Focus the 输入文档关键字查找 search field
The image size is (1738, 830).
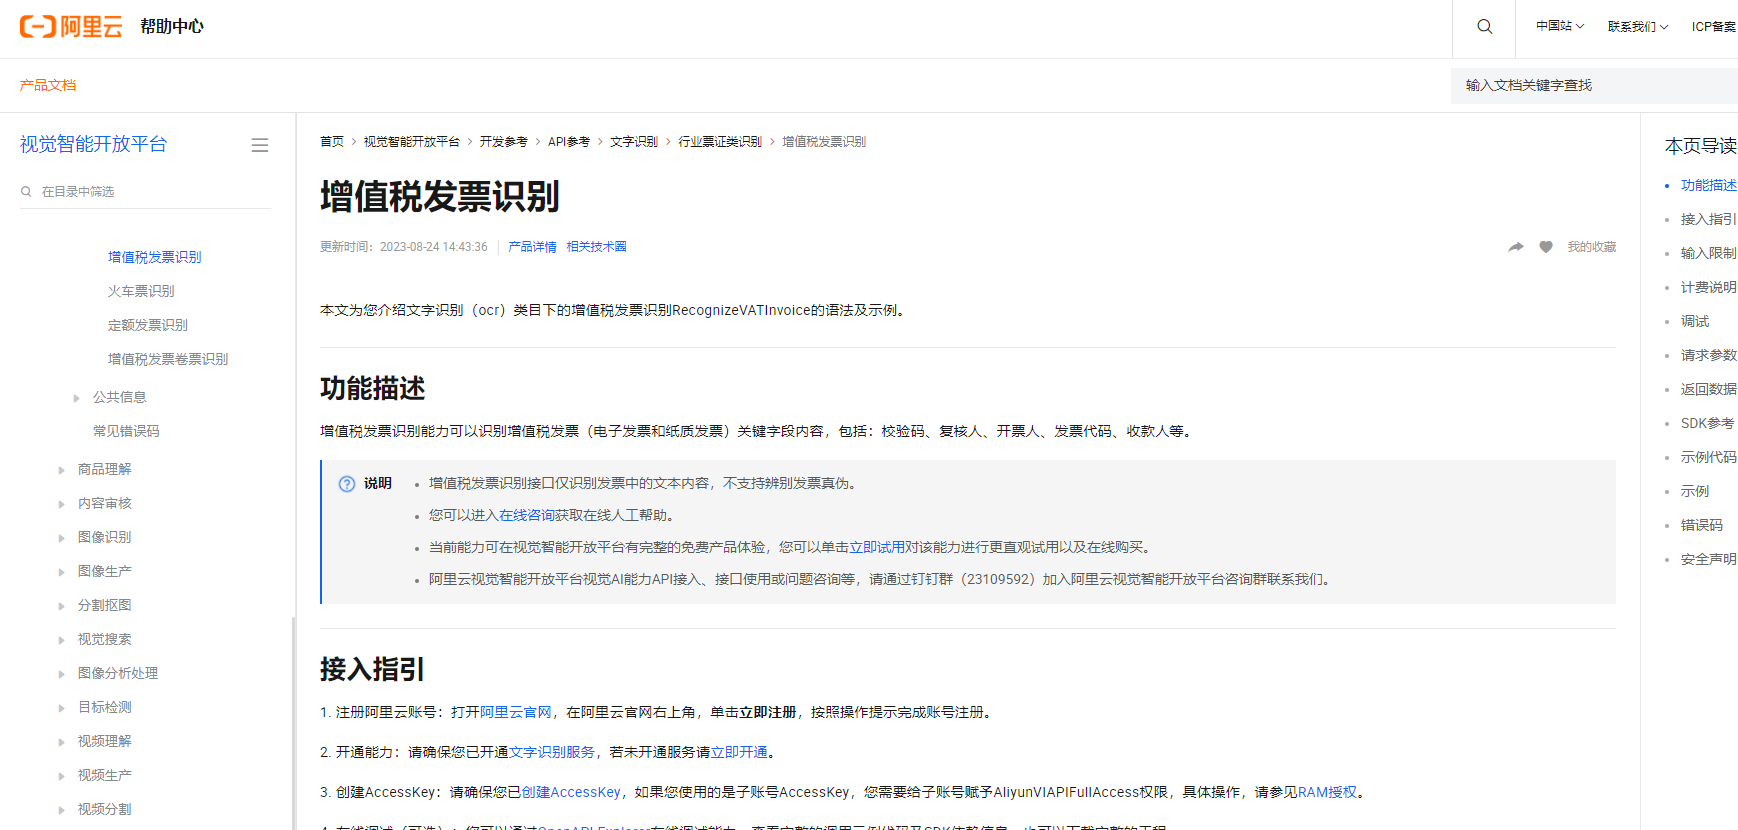tap(1594, 86)
